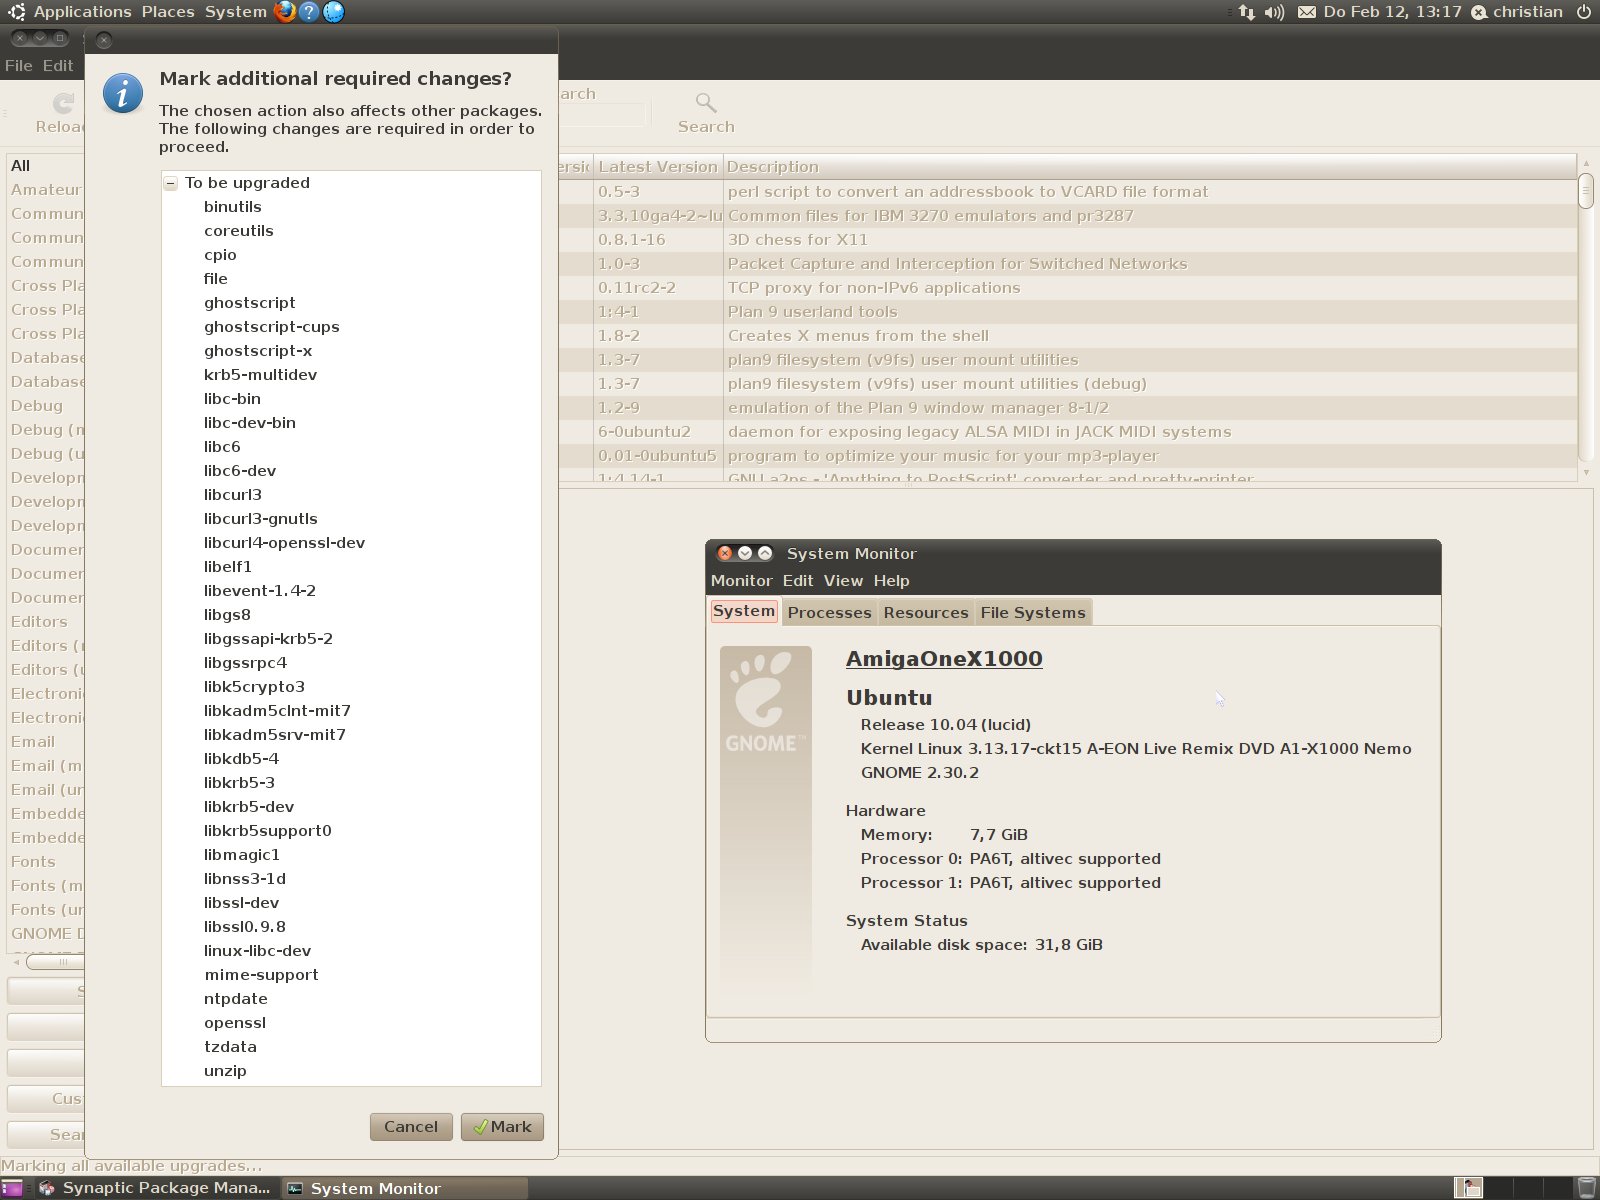Click the power/session icon

(x=1583, y=12)
